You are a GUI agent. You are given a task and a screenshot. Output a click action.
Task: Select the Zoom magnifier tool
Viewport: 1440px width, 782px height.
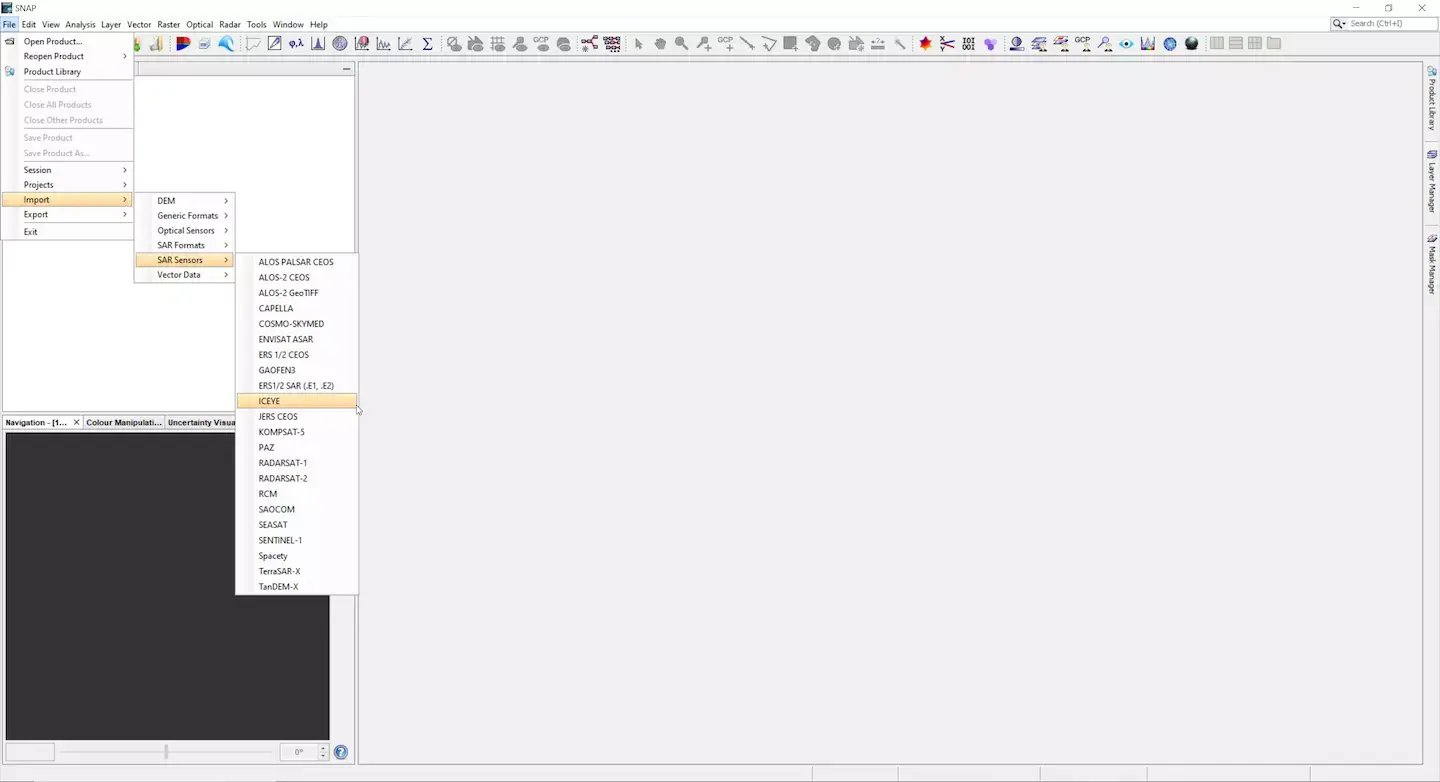[681, 43]
